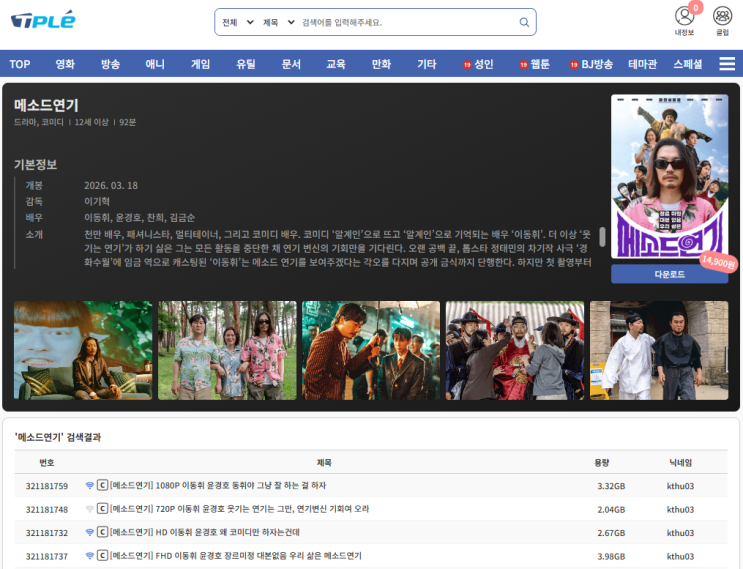Open the 유틸 menu

245,64
